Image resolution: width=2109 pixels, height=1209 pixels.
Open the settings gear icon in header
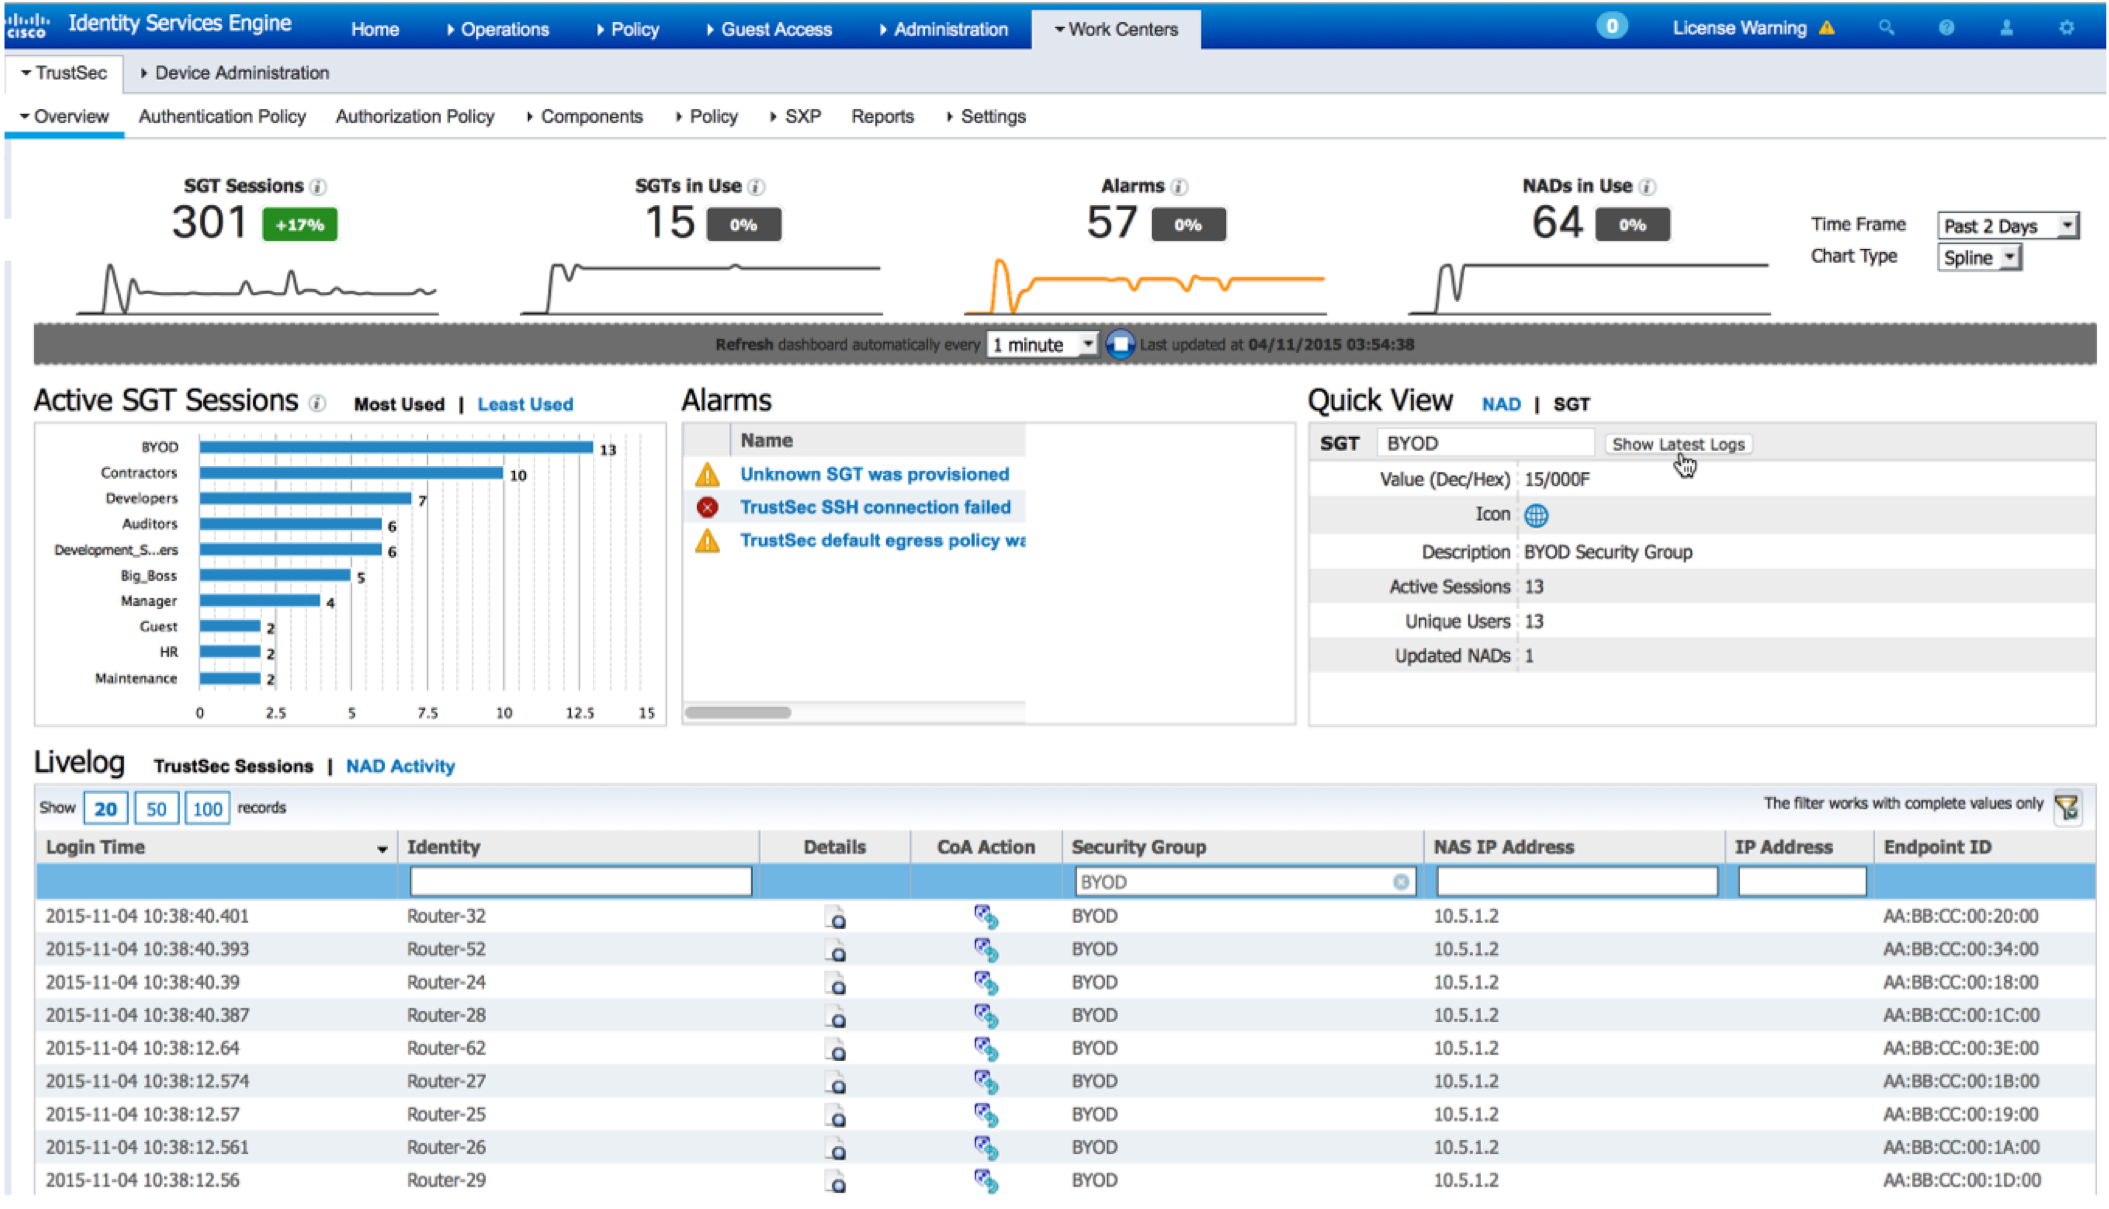point(2066,28)
